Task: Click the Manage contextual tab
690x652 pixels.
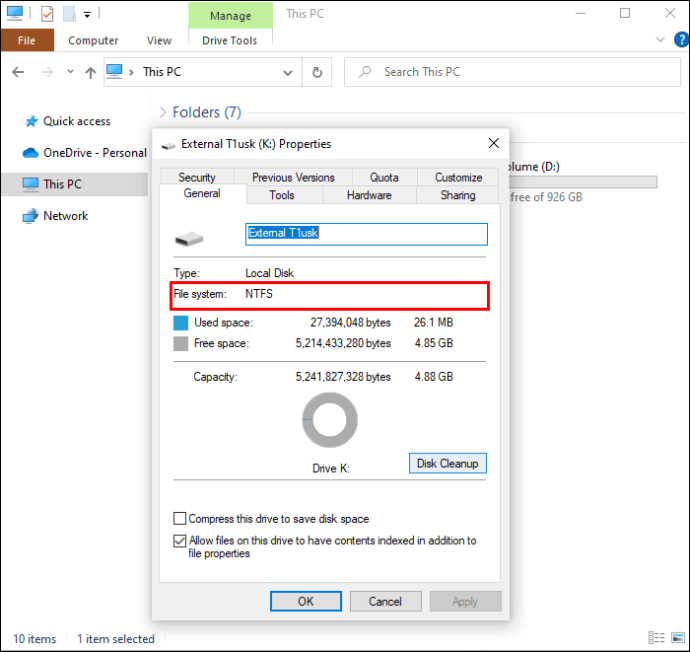Action: [231, 16]
